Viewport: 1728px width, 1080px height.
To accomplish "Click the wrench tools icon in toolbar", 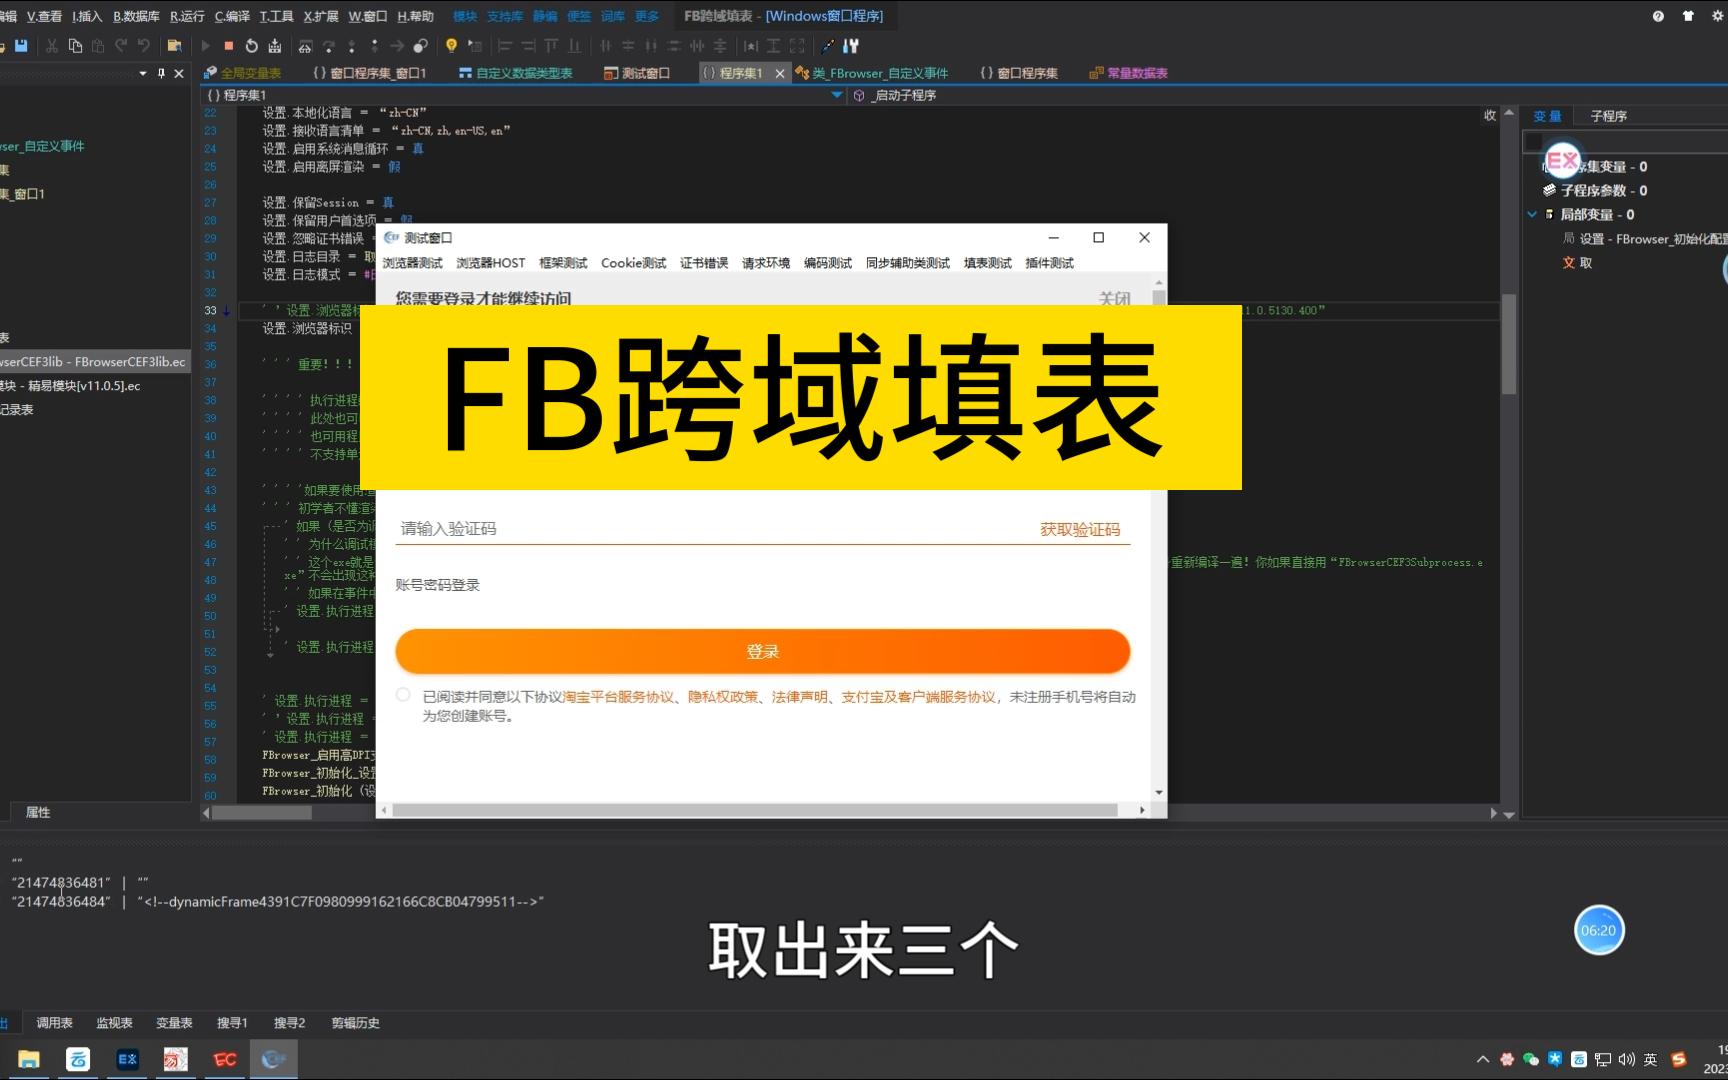I will (851, 46).
